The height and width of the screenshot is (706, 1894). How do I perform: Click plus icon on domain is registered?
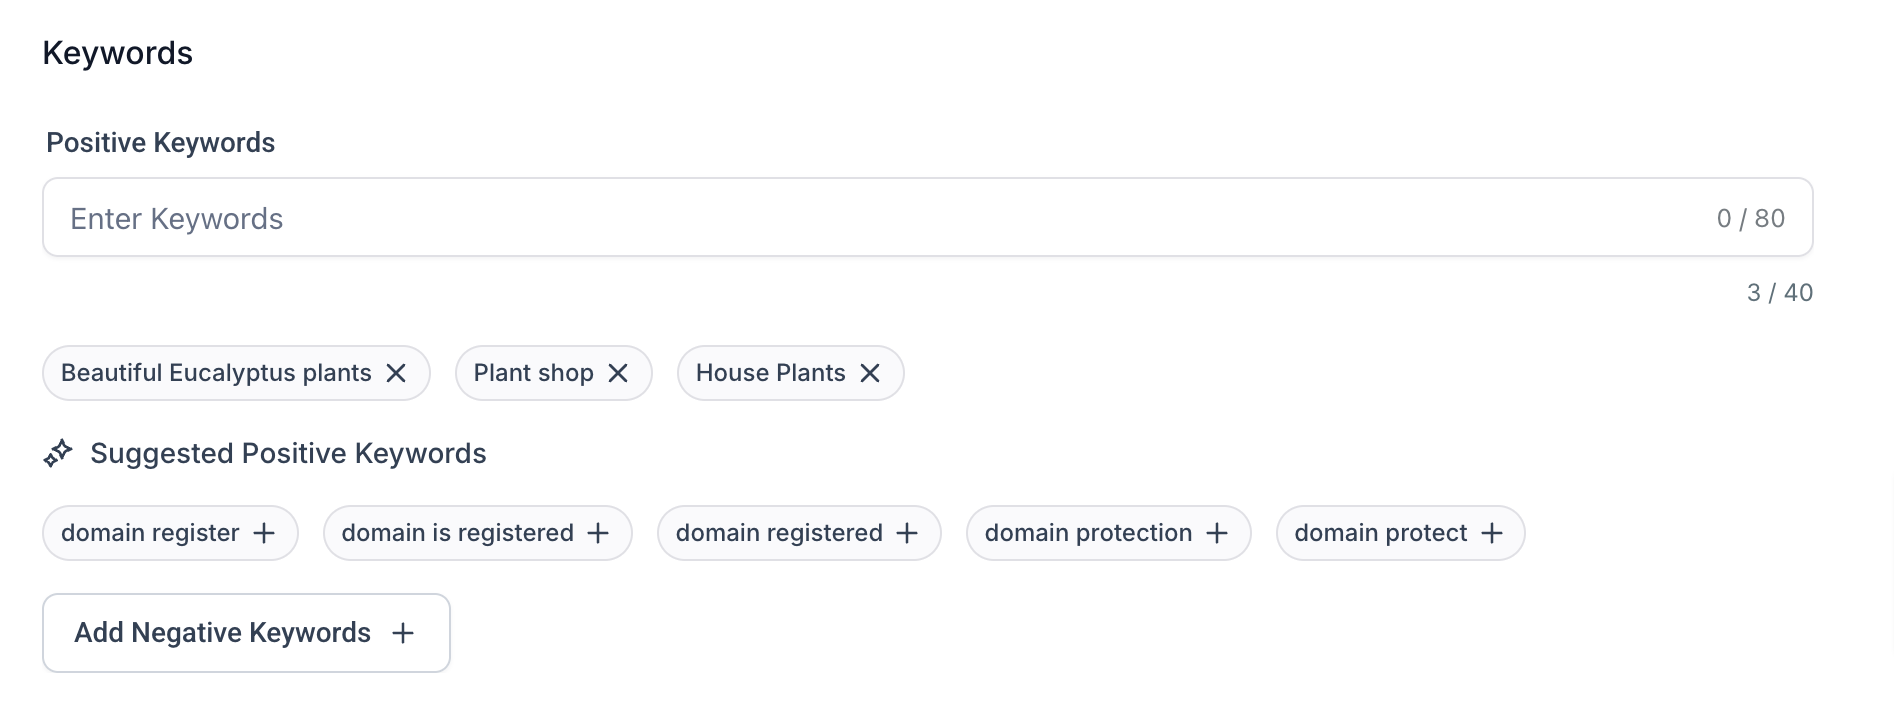598,533
